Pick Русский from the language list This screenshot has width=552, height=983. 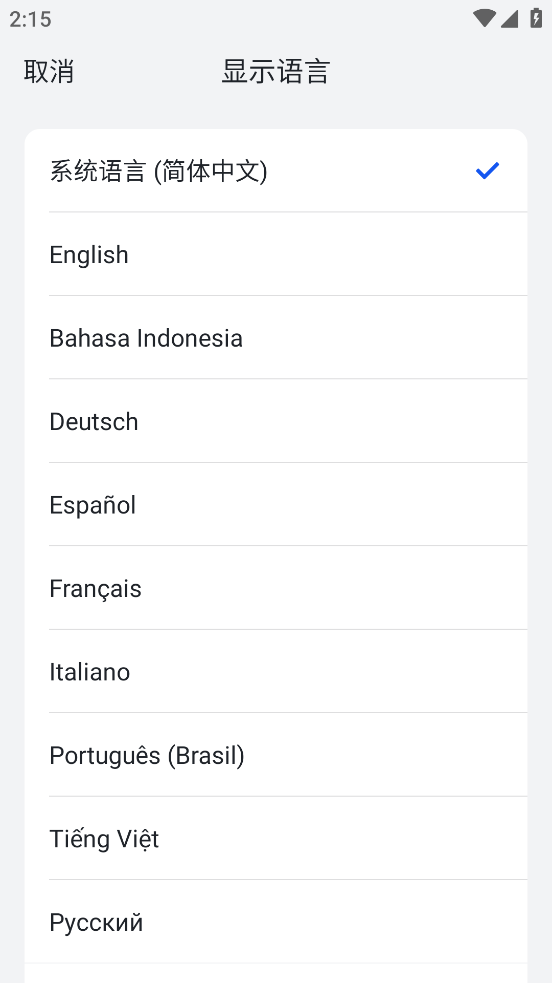coord(276,921)
